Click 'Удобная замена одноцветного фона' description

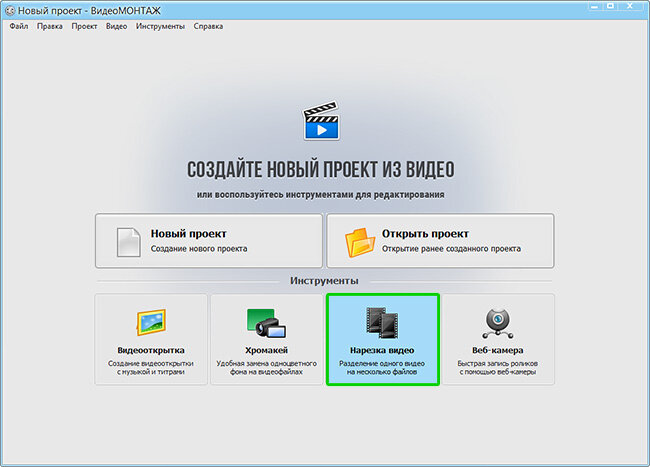[x=267, y=368]
